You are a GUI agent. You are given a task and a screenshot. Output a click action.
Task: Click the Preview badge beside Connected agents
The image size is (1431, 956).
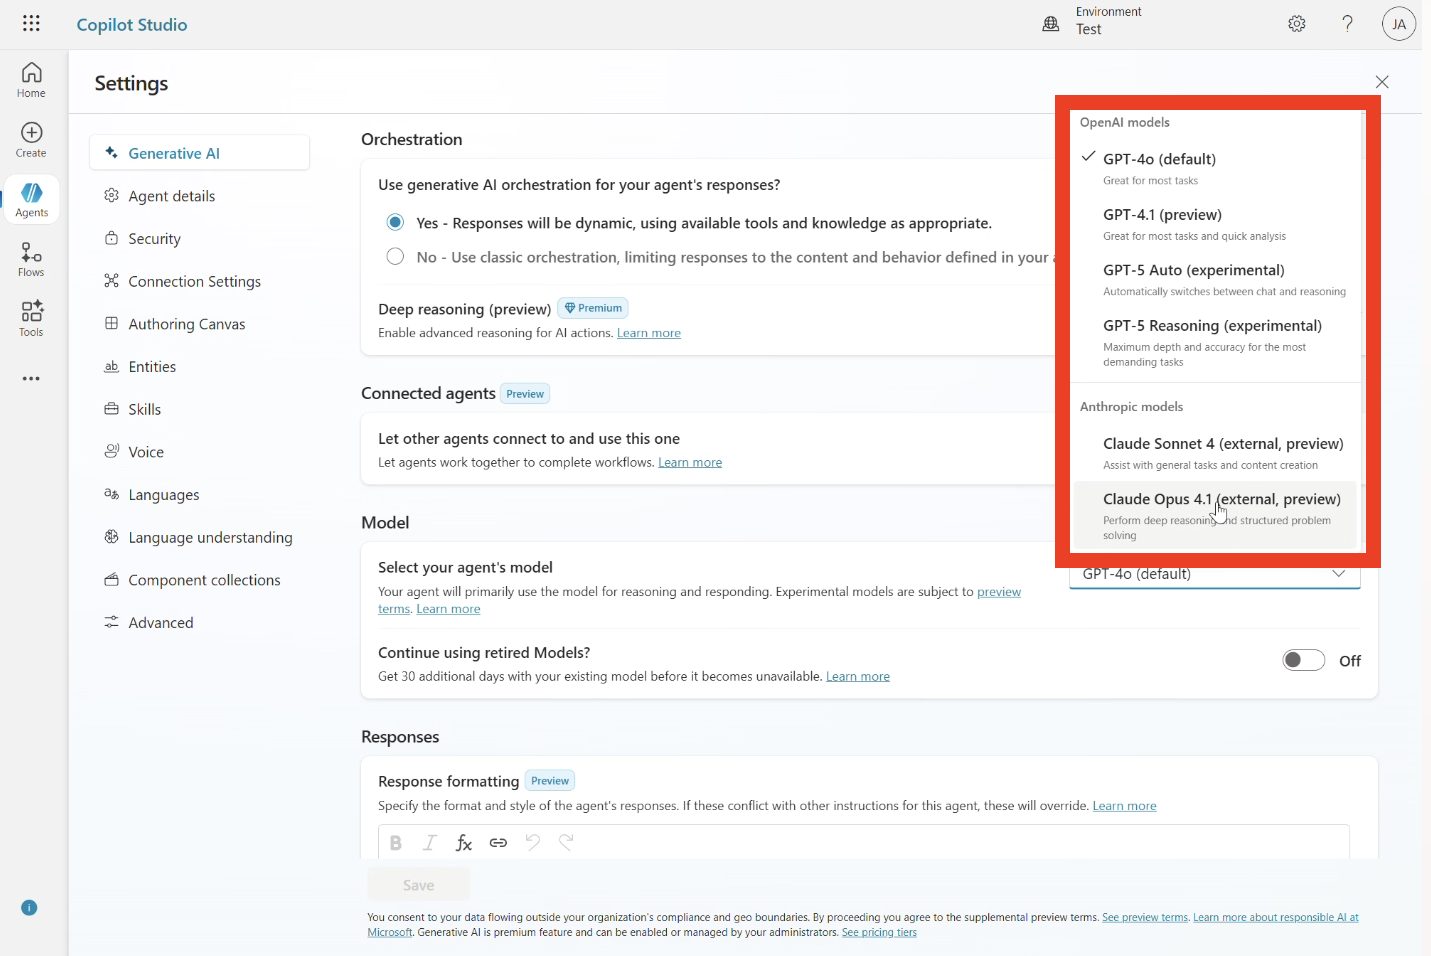525,394
